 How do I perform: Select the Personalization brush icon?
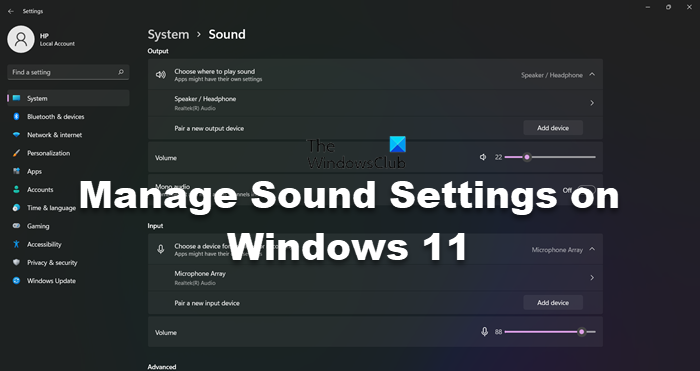[x=17, y=153]
